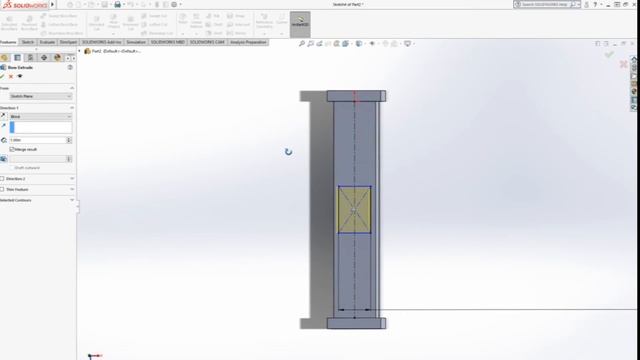Expand Part2 flyout tree arrow in viewport

(80, 51)
